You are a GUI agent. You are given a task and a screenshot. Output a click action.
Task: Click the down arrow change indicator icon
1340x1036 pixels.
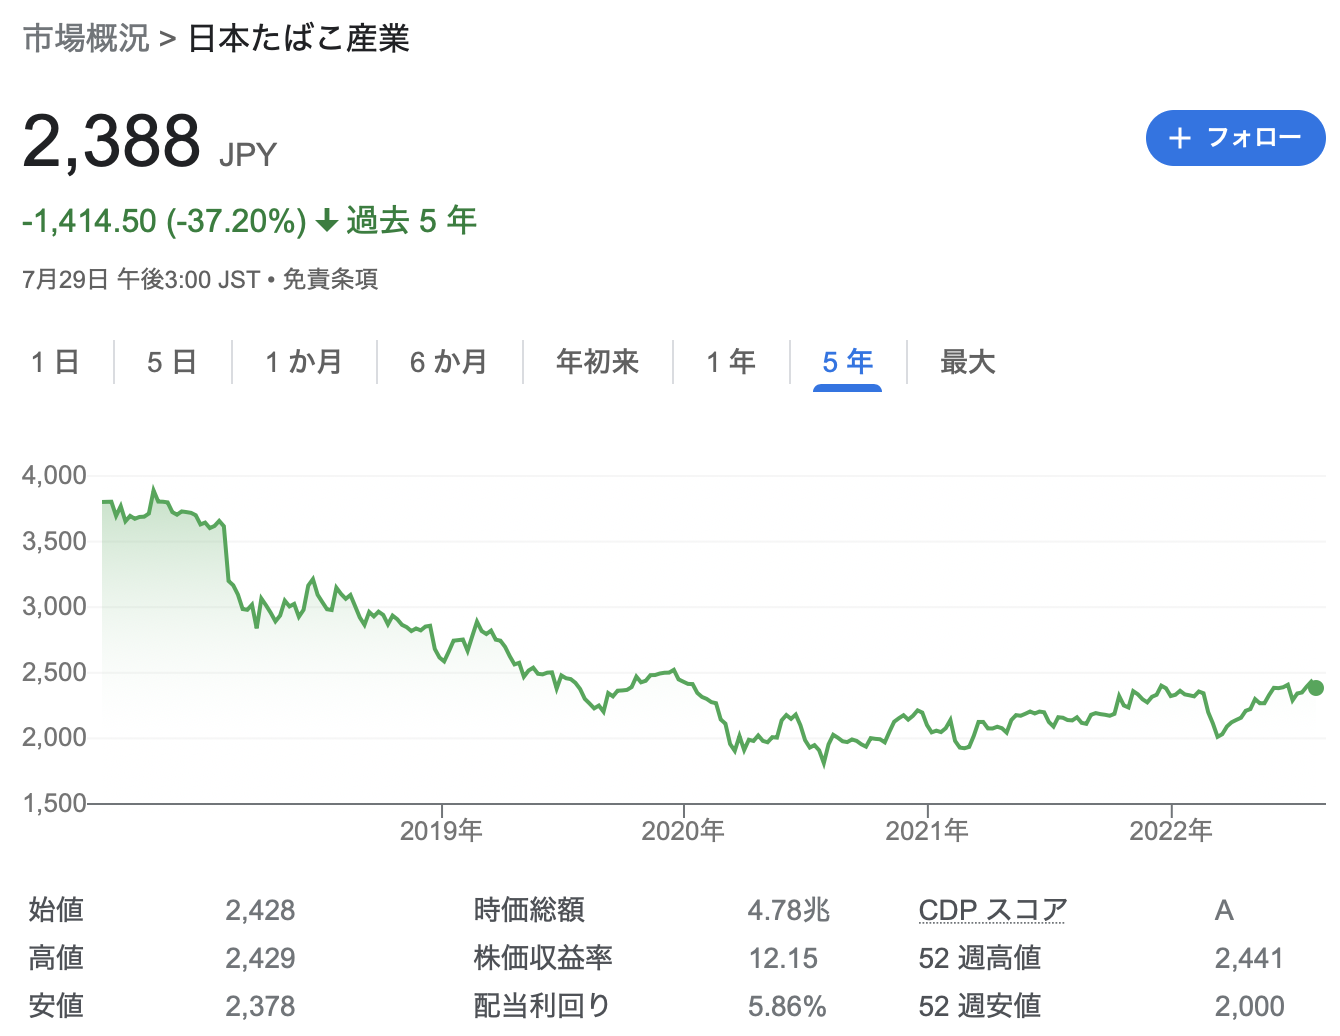click(x=326, y=220)
